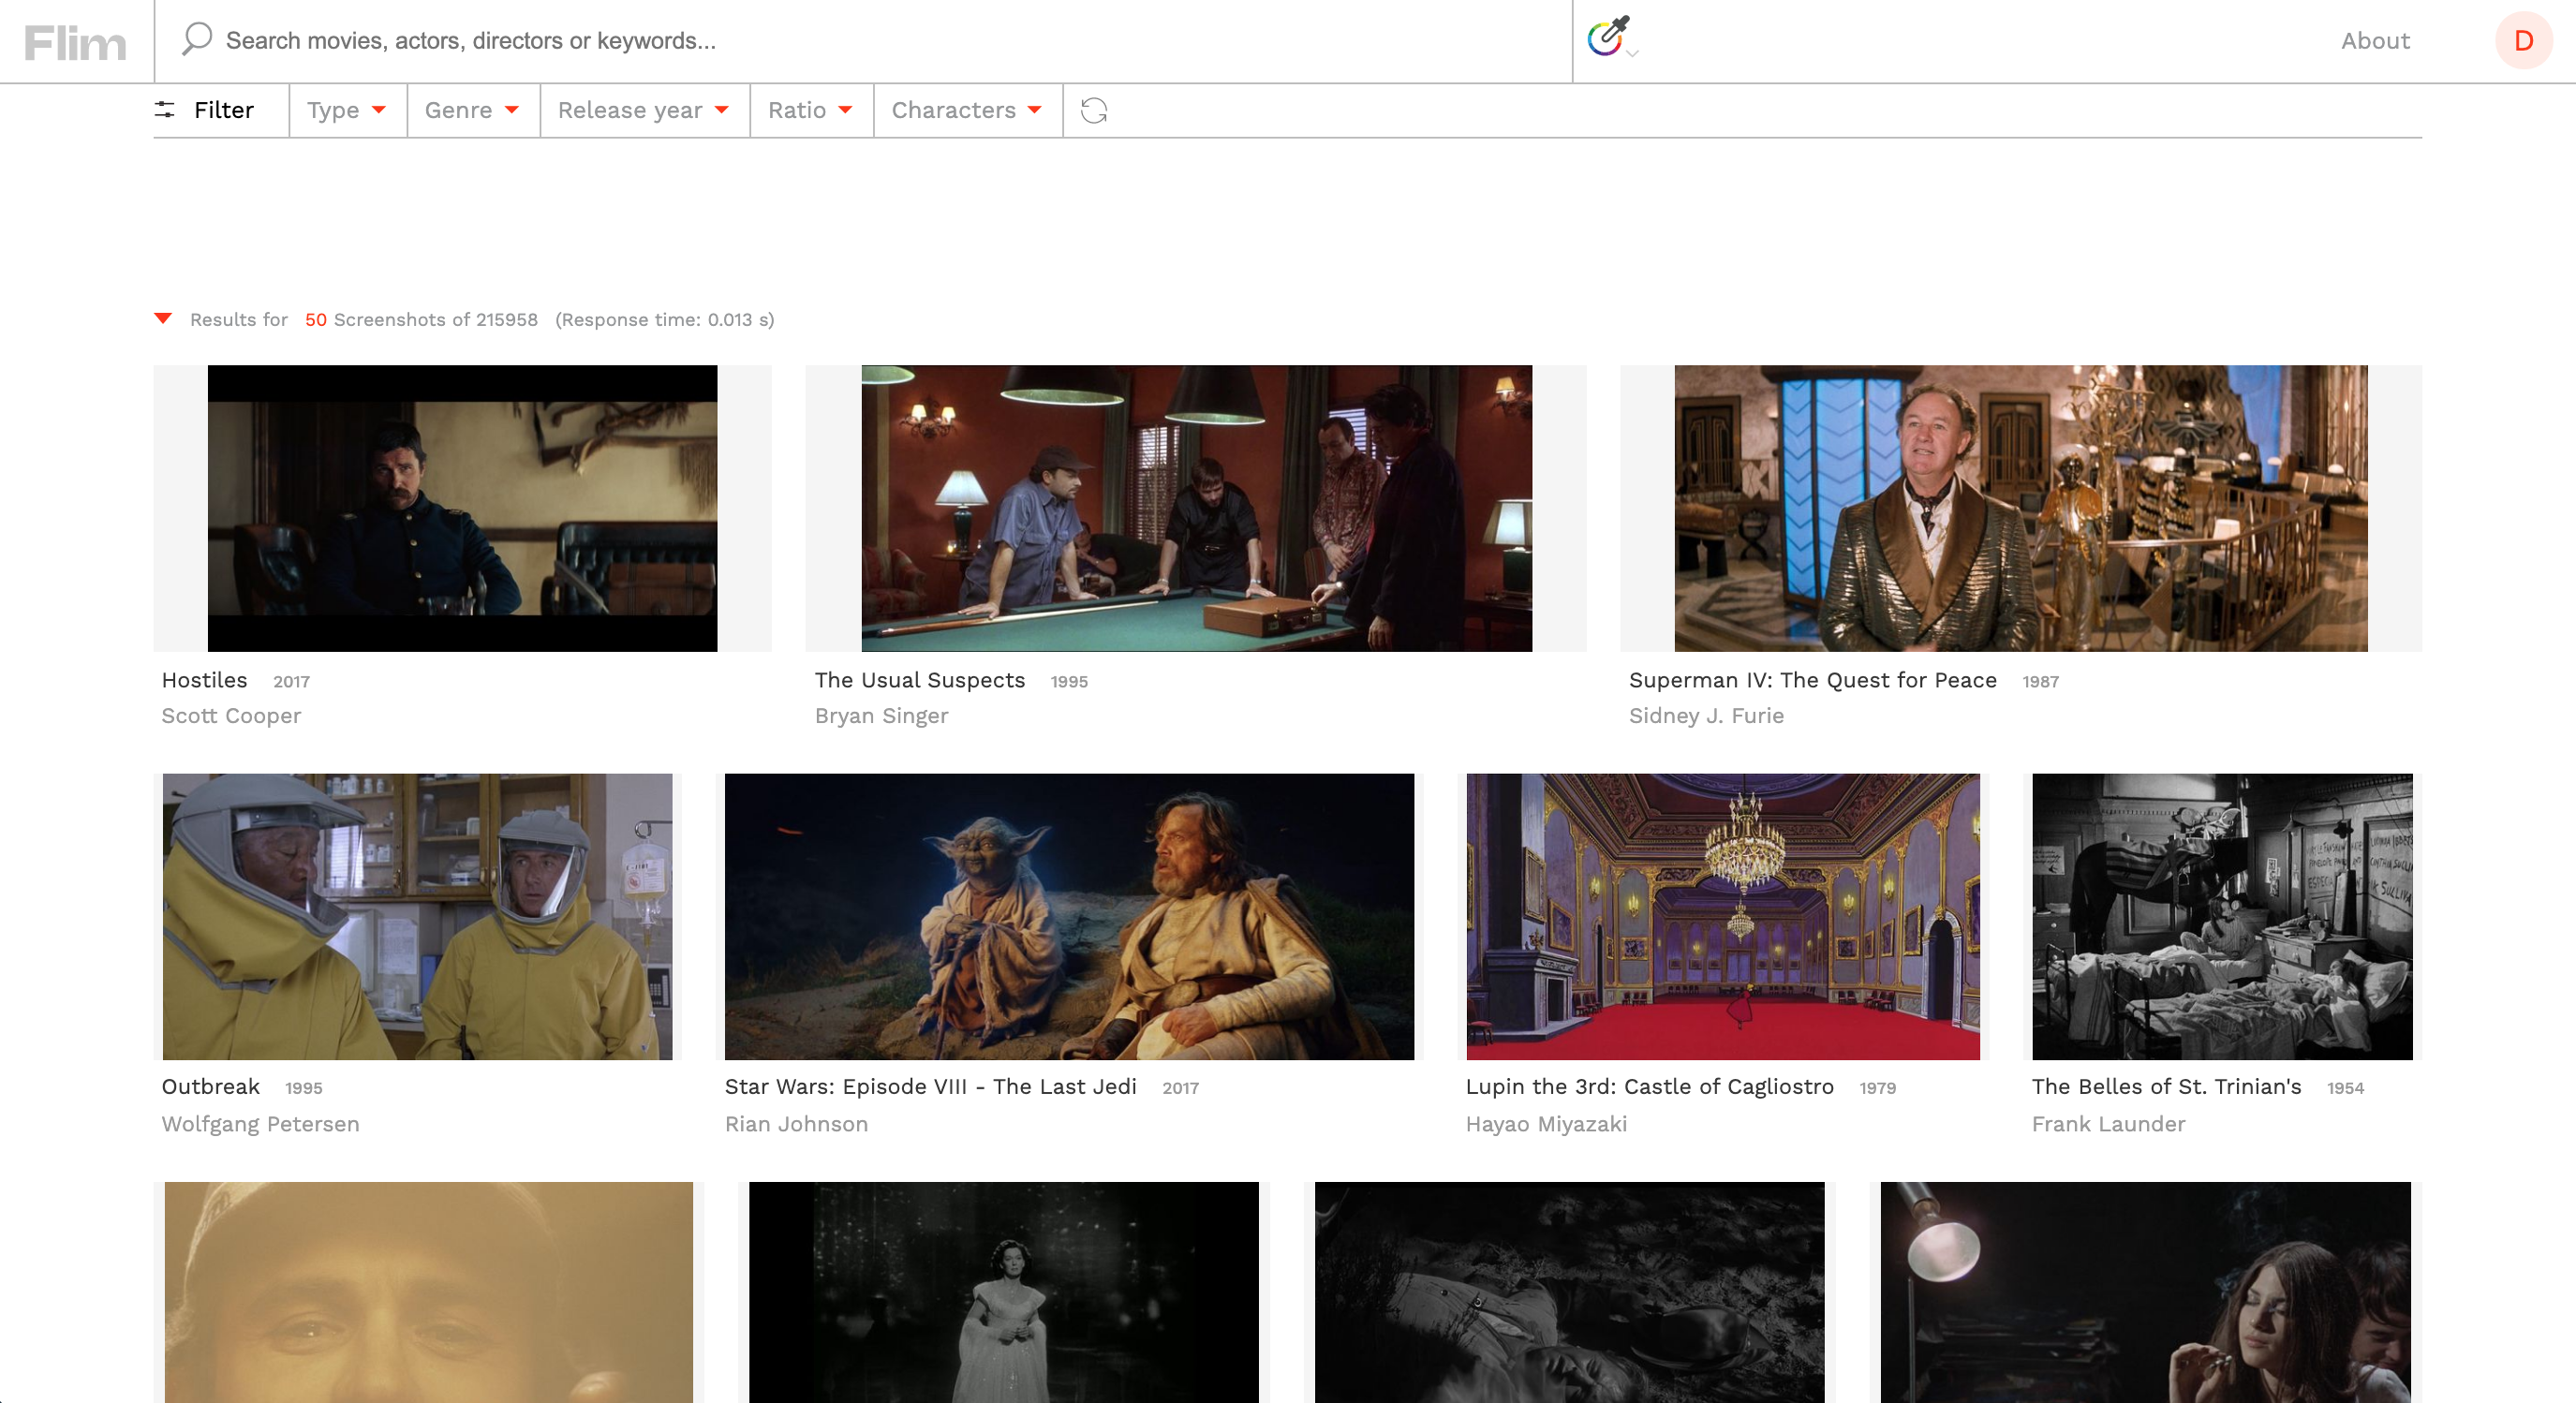Open the Characters dropdown
The height and width of the screenshot is (1403, 2576).
click(x=966, y=110)
